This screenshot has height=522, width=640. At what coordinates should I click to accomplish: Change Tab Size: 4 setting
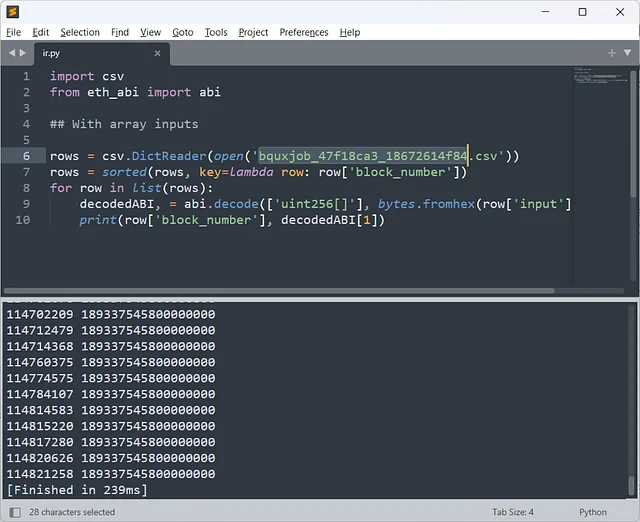coord(513,512)
